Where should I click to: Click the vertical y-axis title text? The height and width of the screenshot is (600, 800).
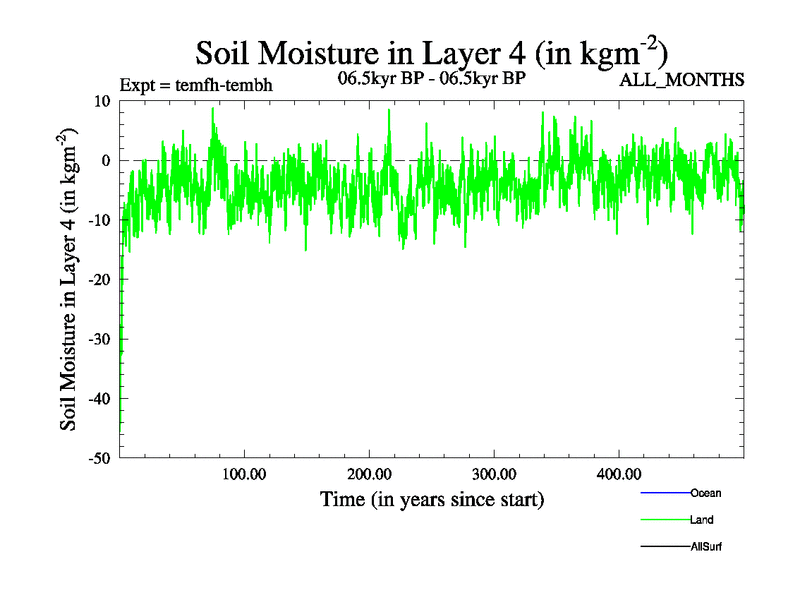coord(69,279)
